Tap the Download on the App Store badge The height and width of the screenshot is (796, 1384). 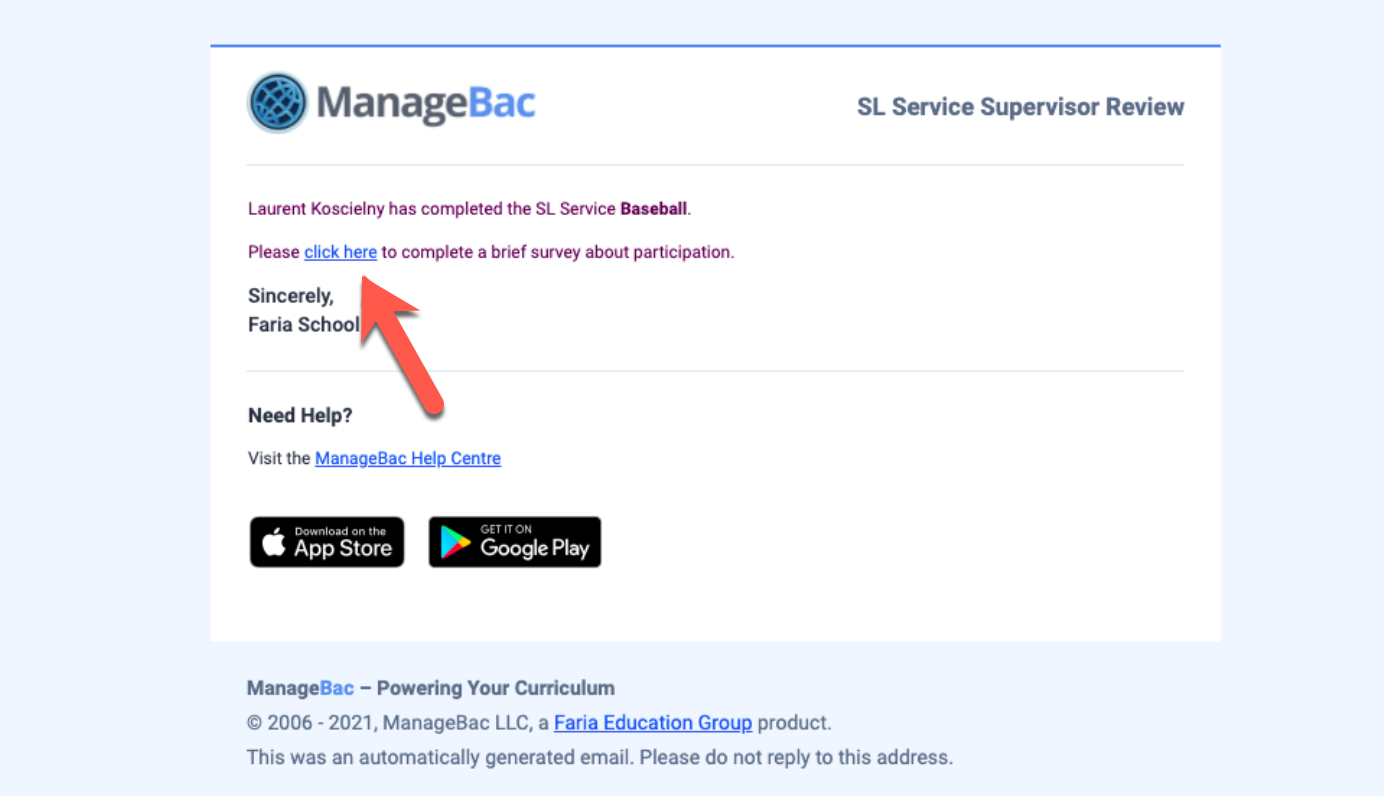[327, 542]
